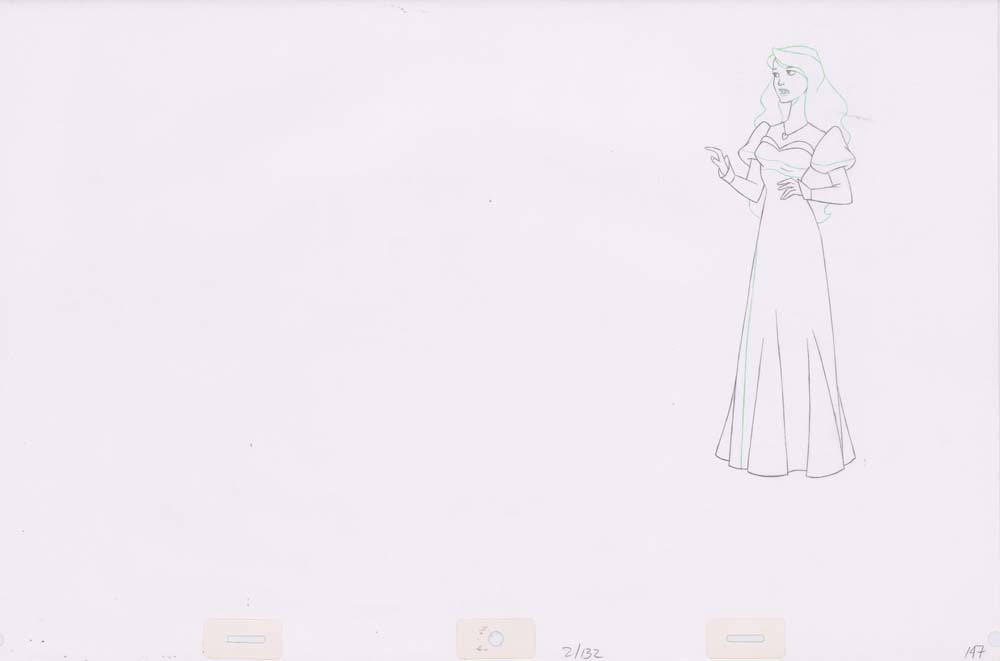Click the hand resting on her waist
This screenshot has width=1000, height=661.
pyautogui.click(x=789, y=188)
